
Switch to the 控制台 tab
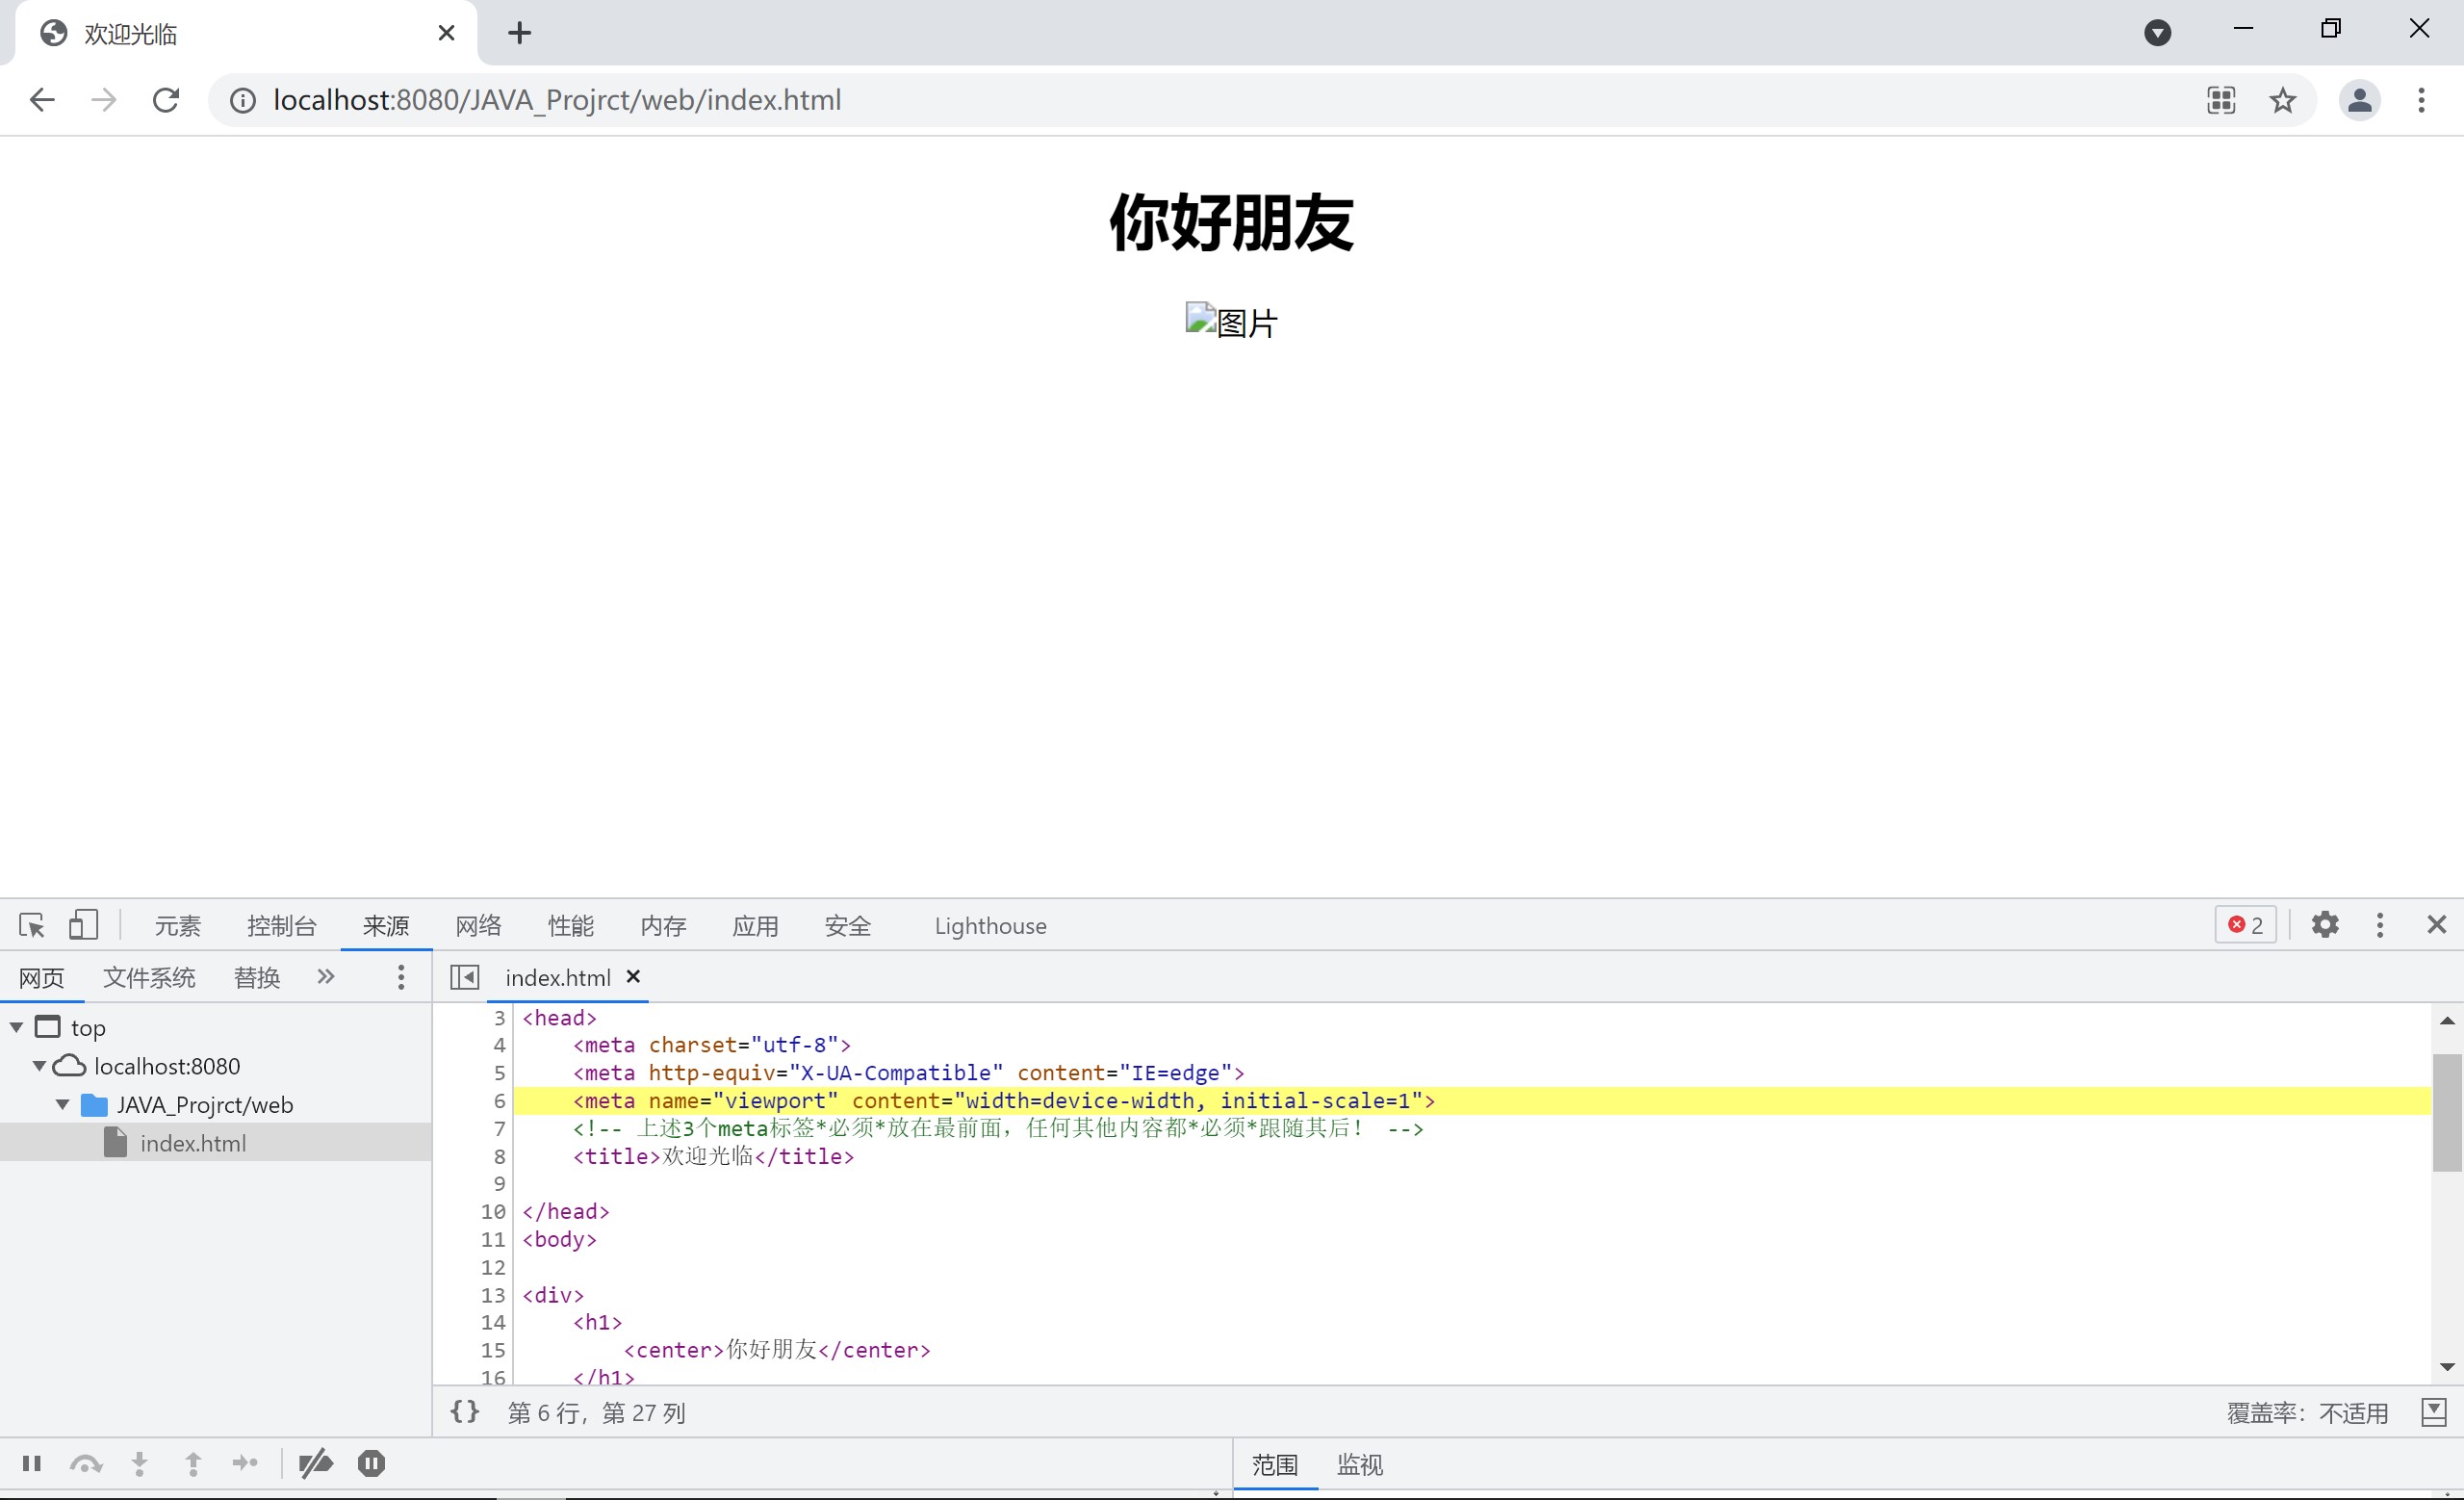[x=281, y=926]
